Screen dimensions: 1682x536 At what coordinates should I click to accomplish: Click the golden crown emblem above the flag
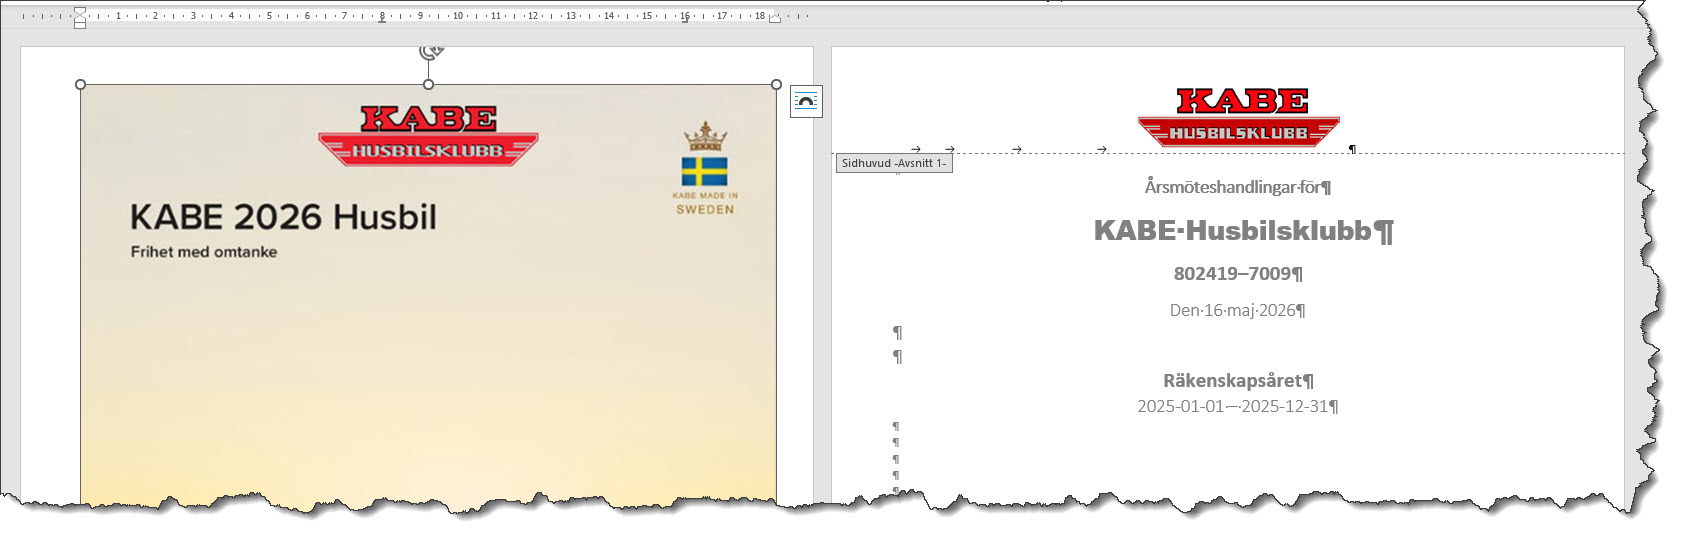(705, 136)
